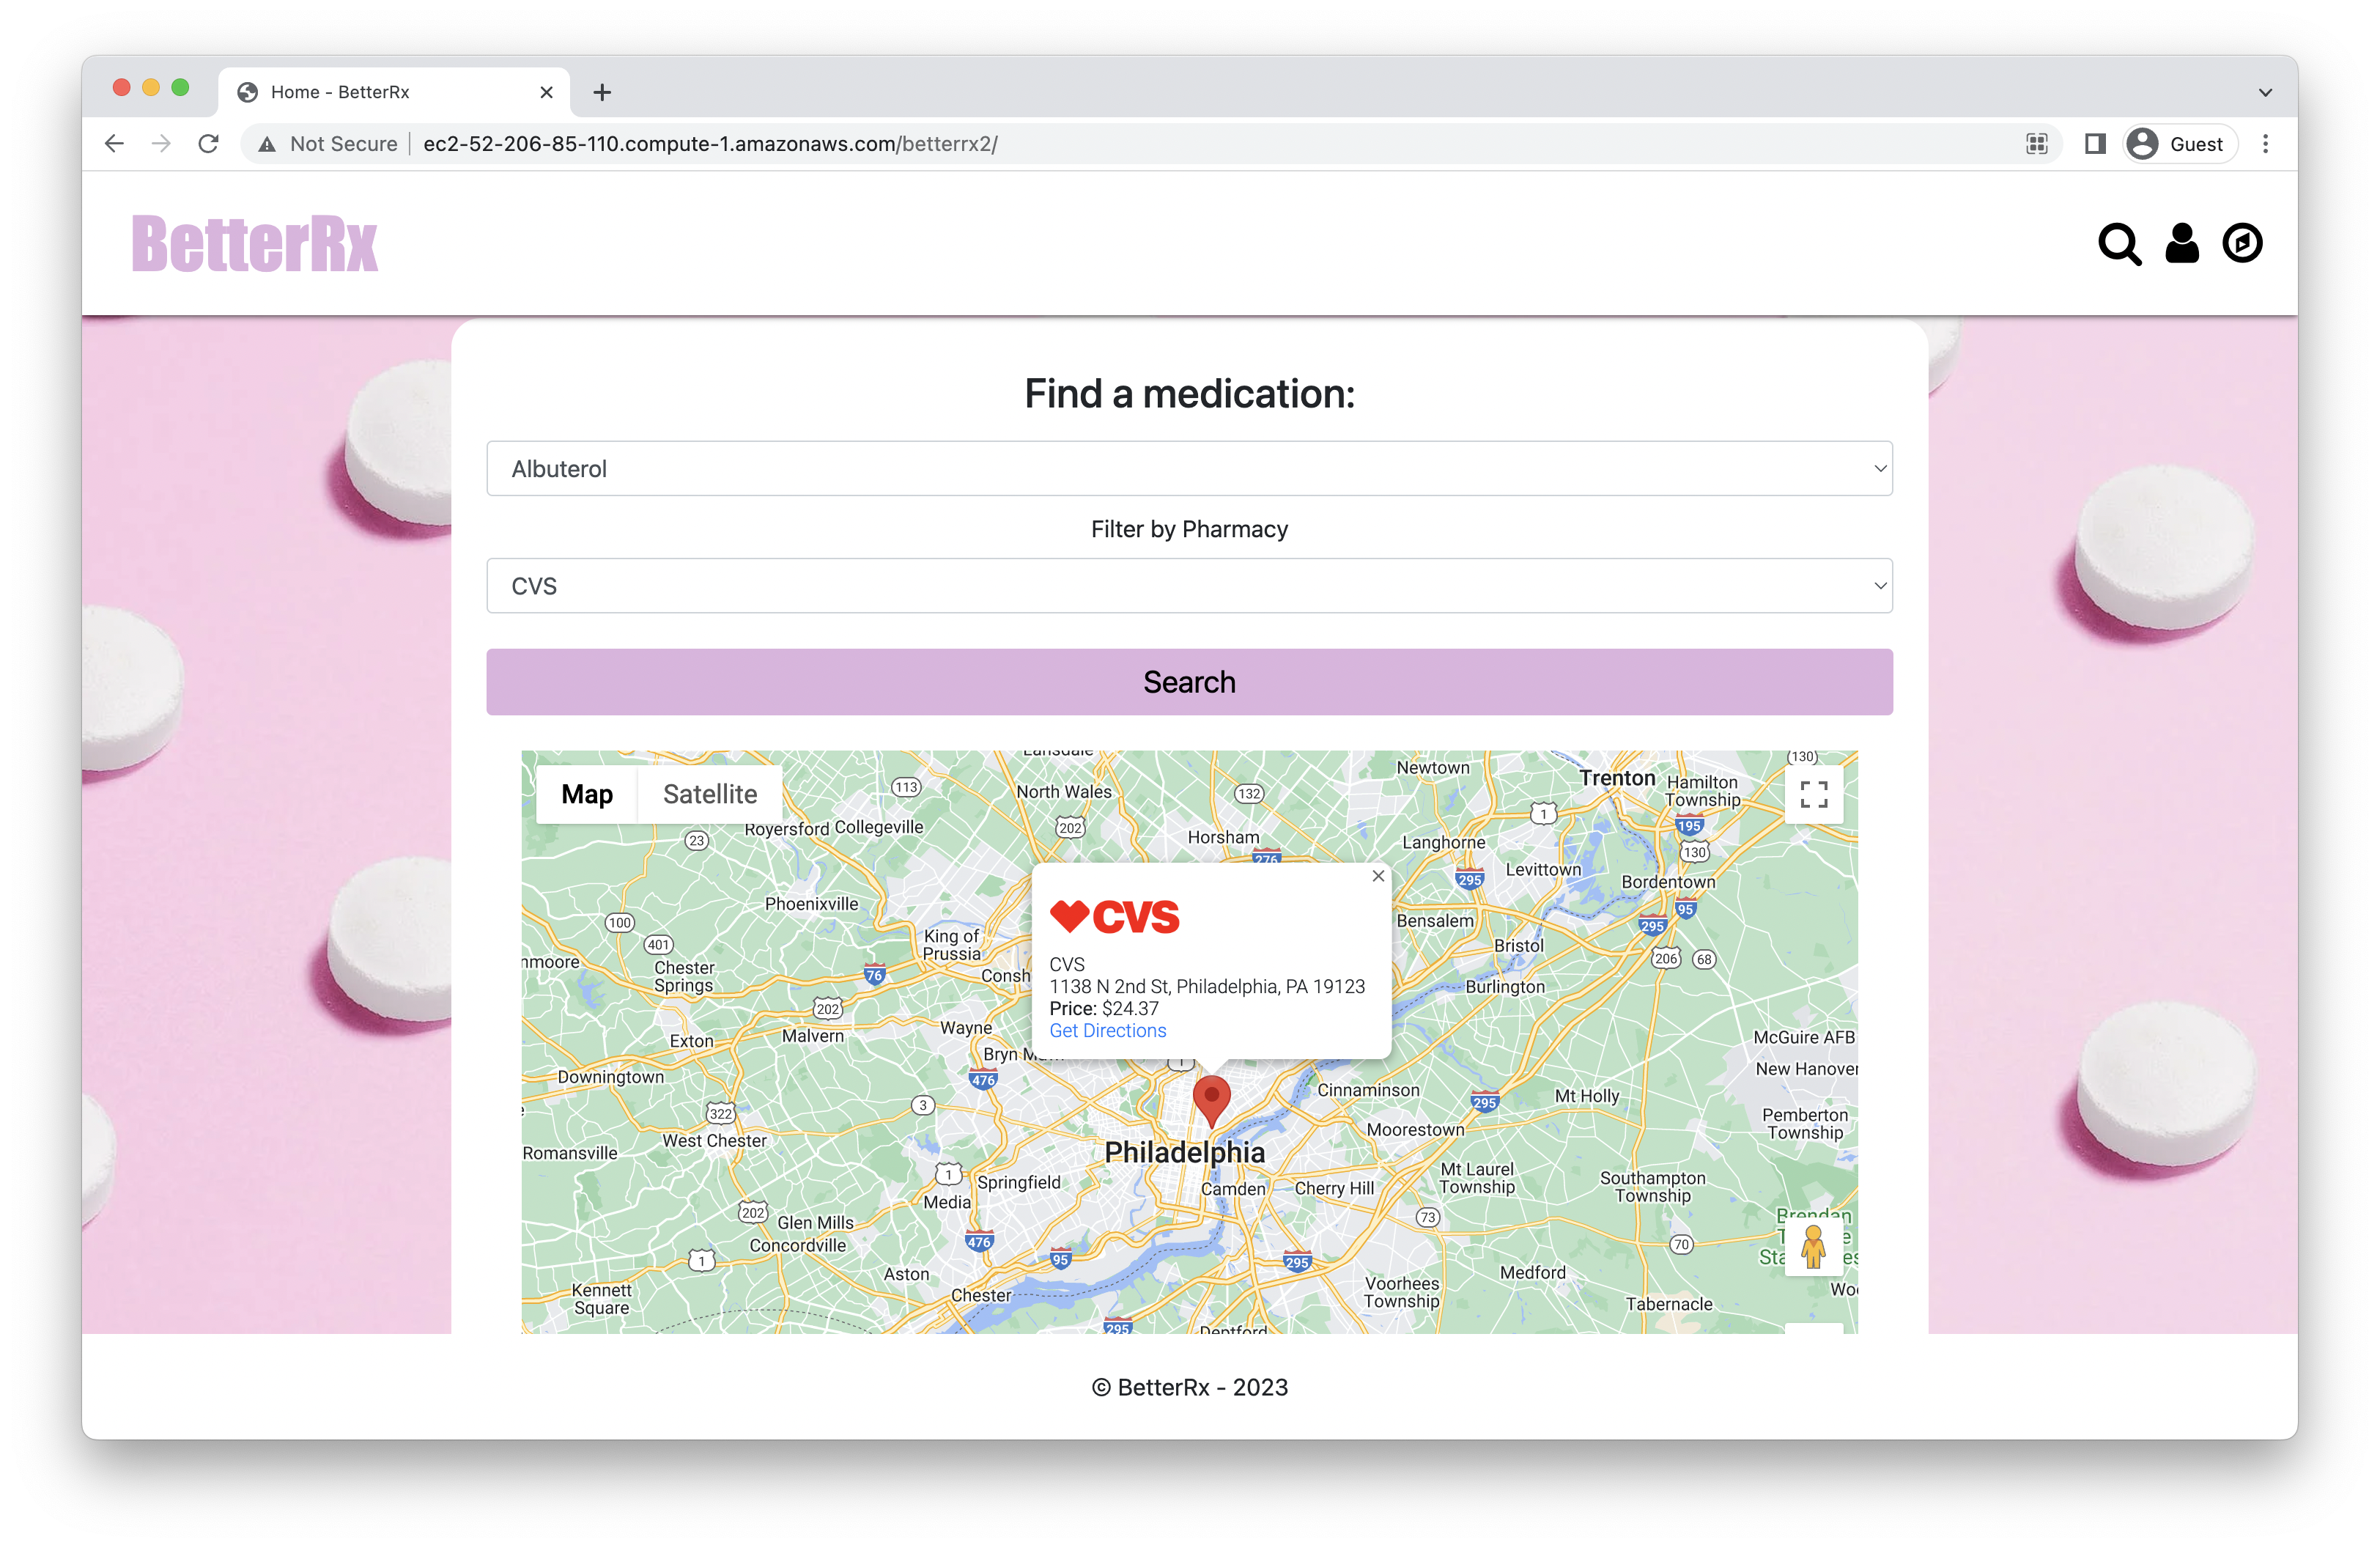2380x1548 pixels.
Task: Reload the browser page
Action: coord(208,144)
